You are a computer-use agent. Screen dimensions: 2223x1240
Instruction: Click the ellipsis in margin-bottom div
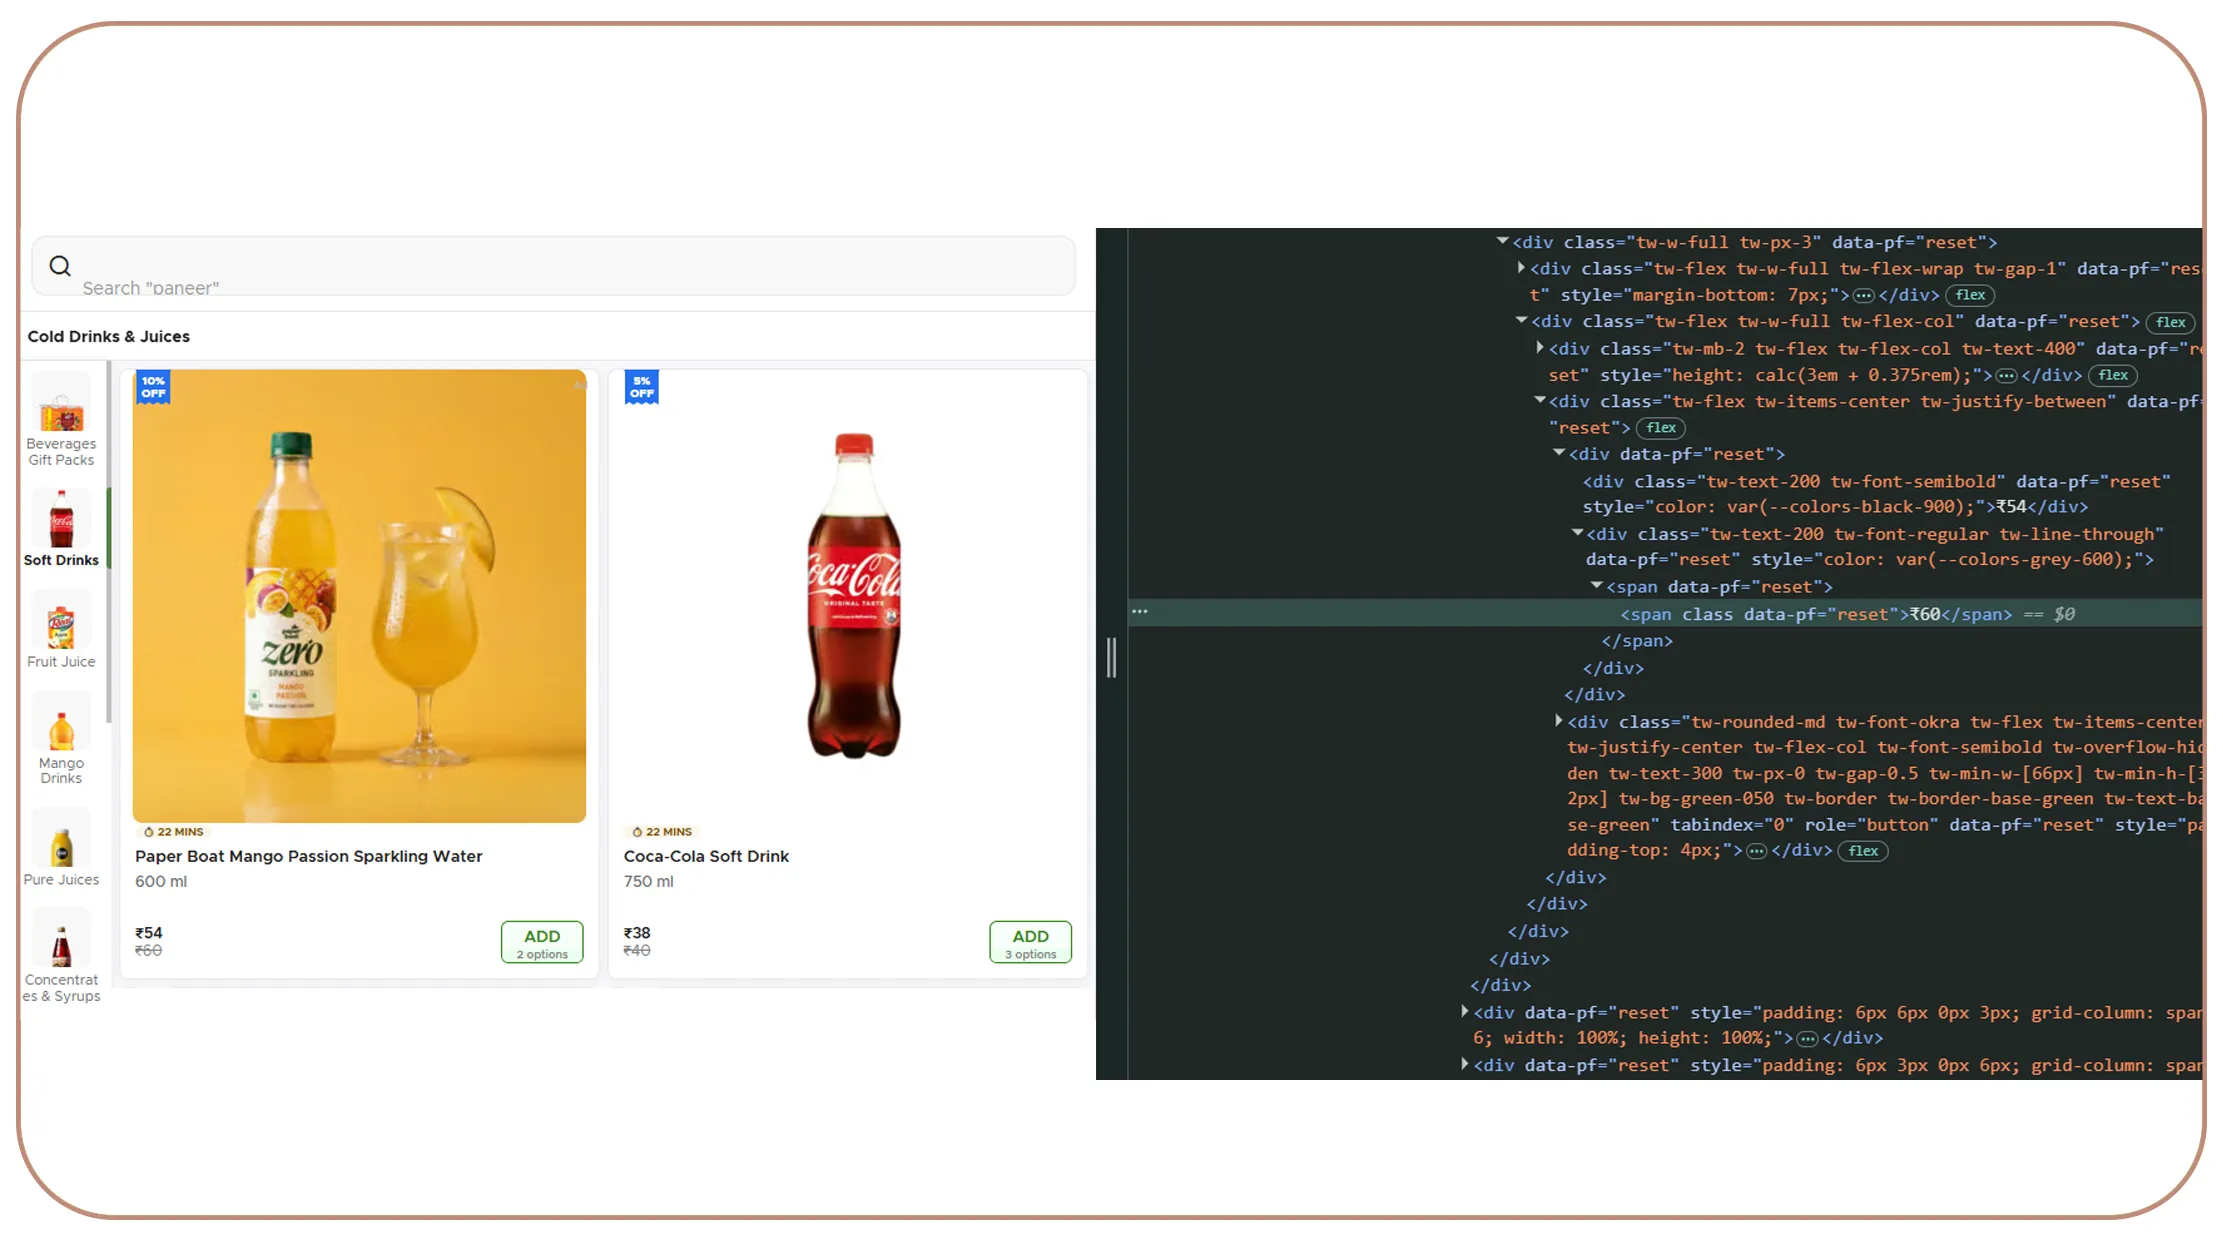1863,295
